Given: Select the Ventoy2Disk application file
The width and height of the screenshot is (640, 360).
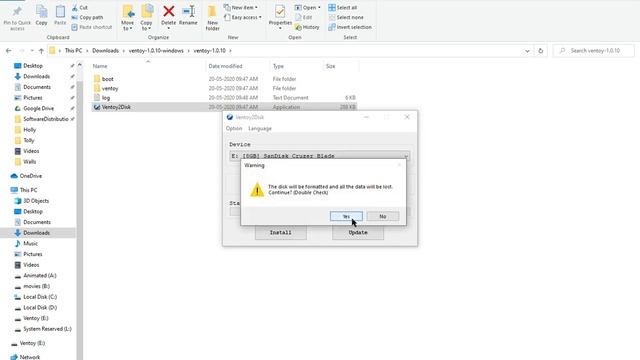Looking at the screenshot, I should click(x=116, y=107).
